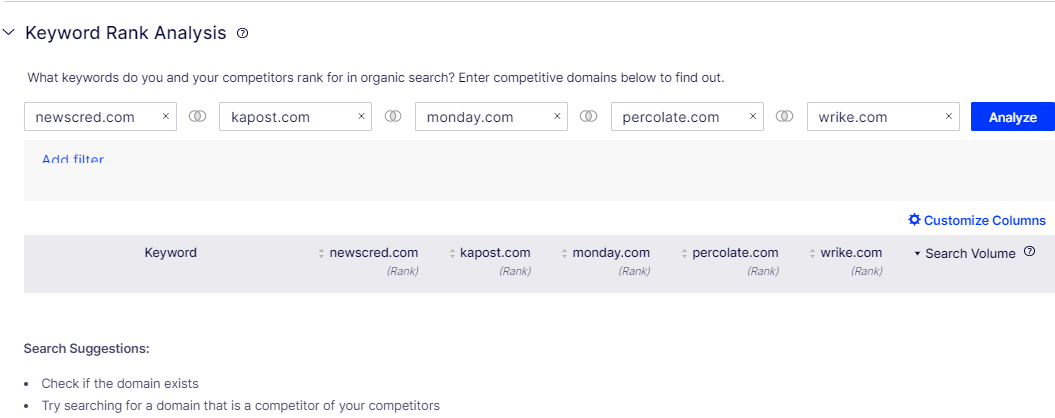Image resolution: width=1055 pixels, height=418 pixels.
Task: Remove kapost.com using its x icon
Action: click(361, 116)
